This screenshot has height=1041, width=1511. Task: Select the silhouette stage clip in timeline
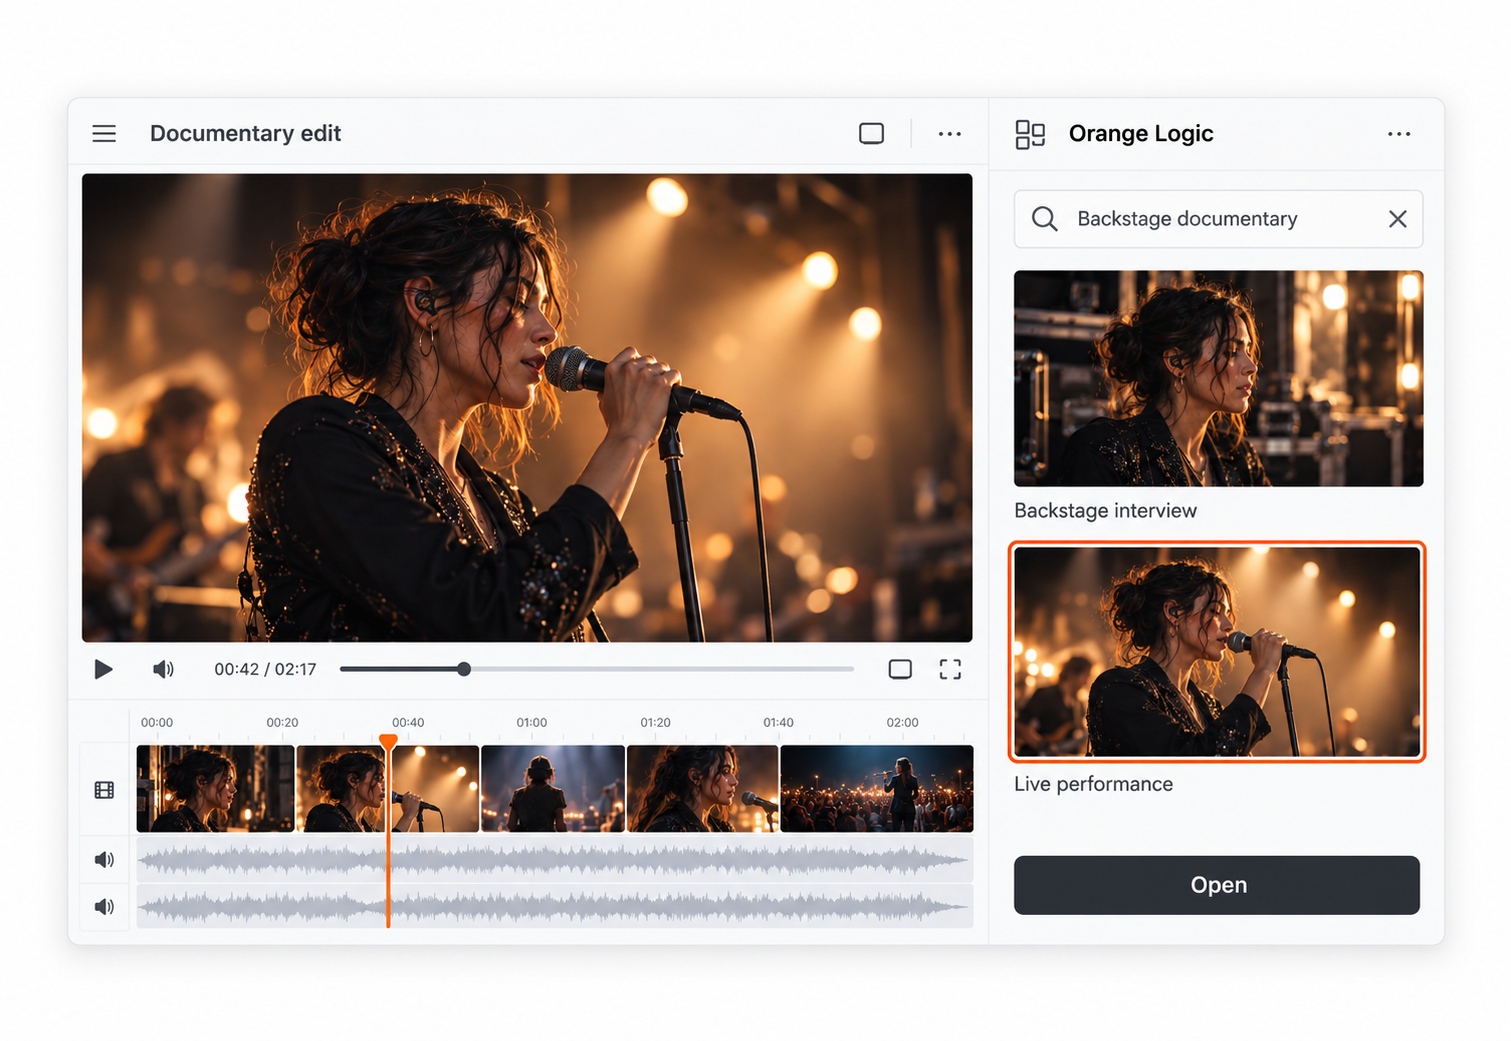[x=553, y=788]
